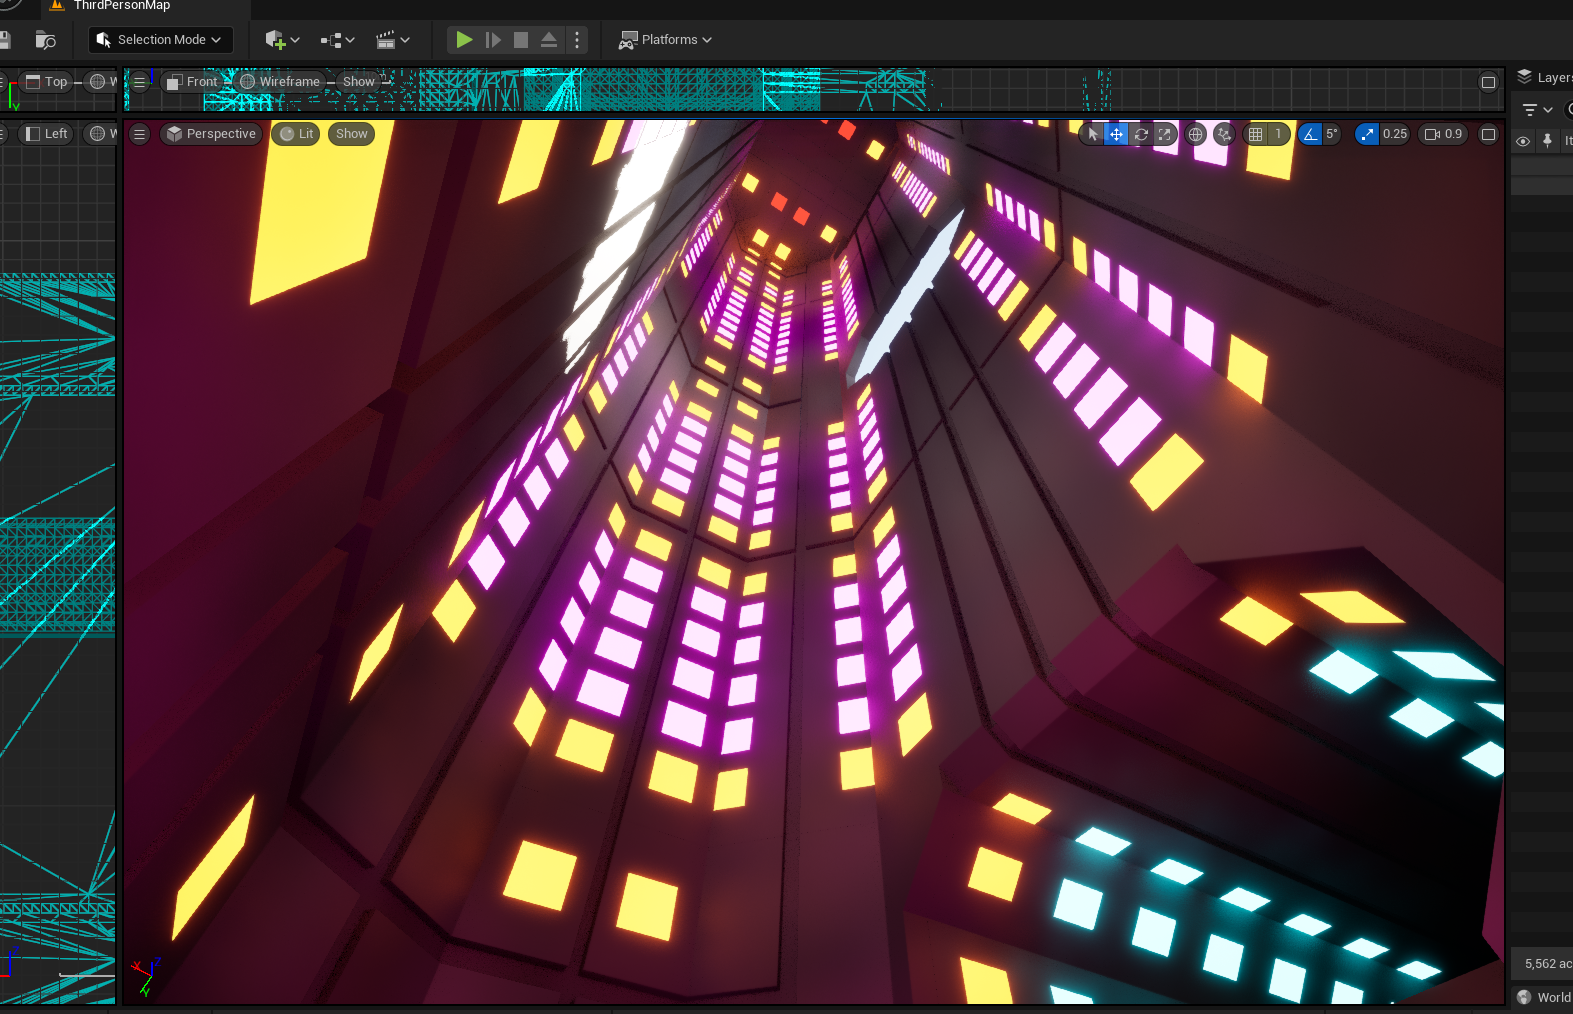Open perspective viewport hamburger options menu
Screen dimensions: 1573x1014
click(x=140, y=134)
